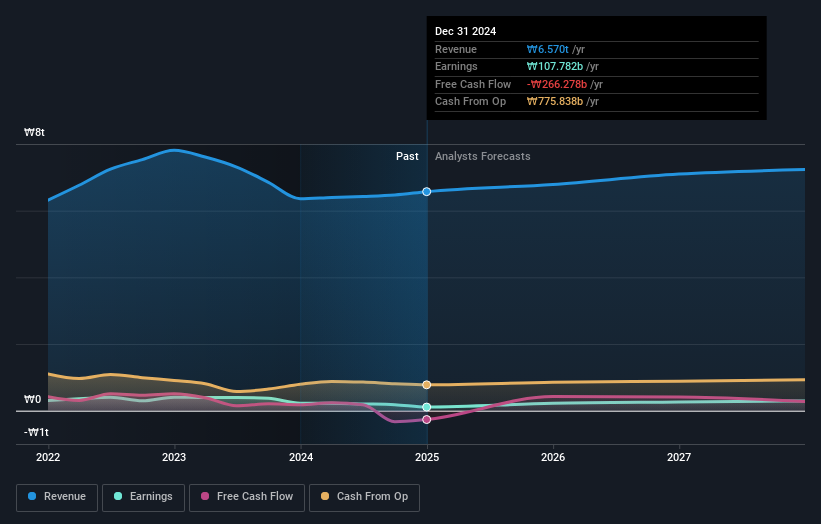
Task: Click the ₩775.838b cash from op value
Action: pos(555,102)
